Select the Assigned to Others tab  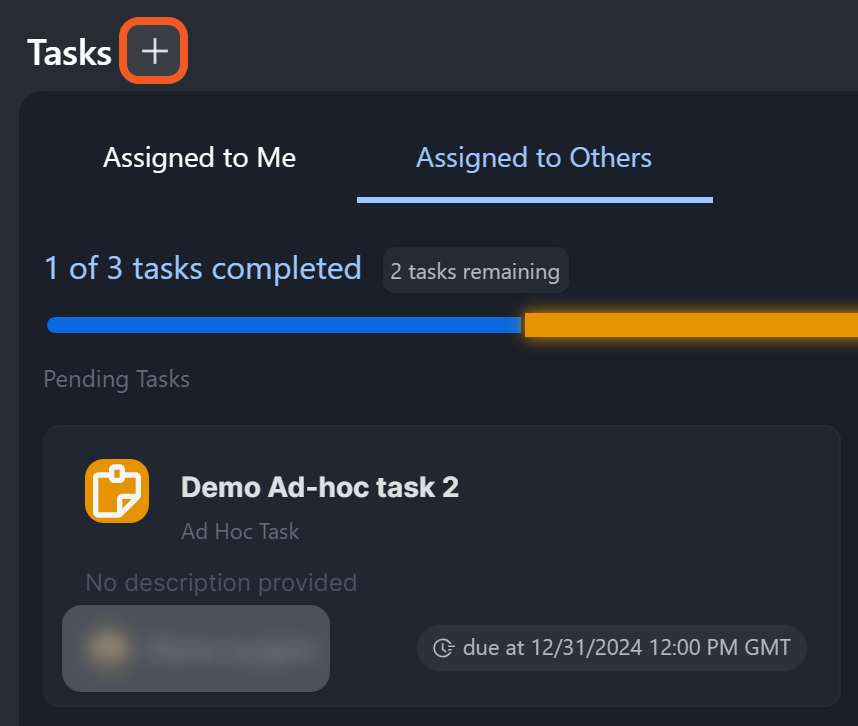(x=534, y=158)
